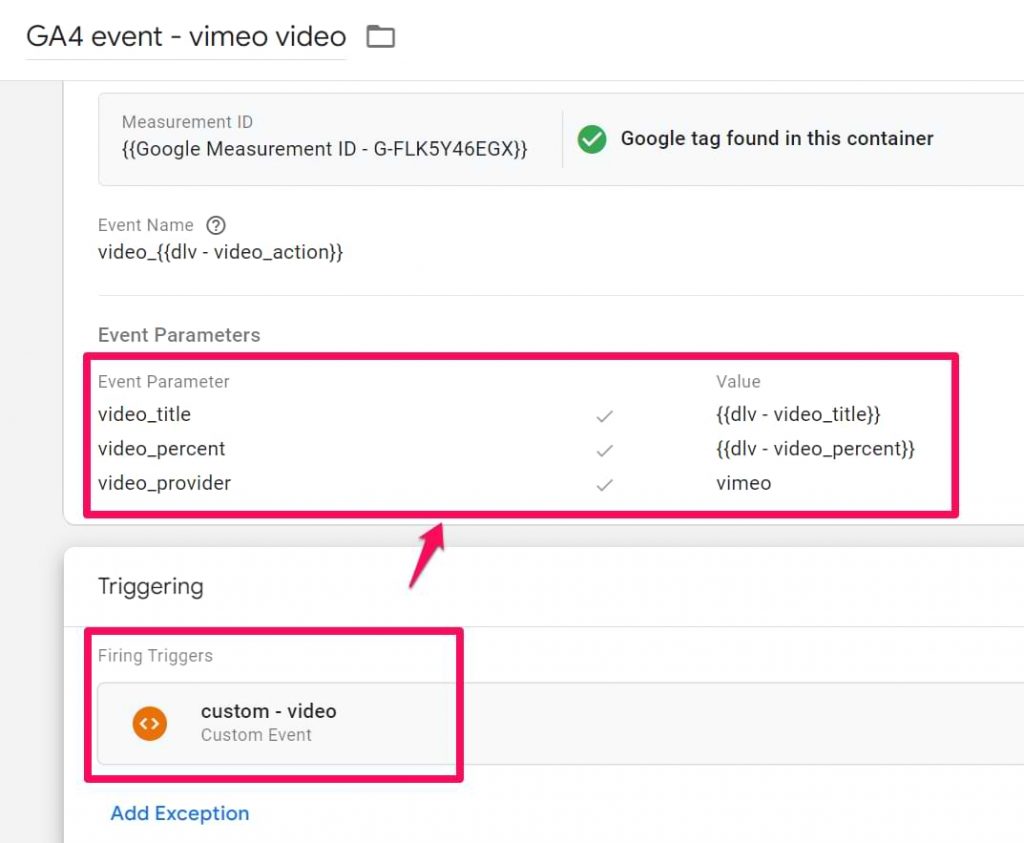1024x843 pixels.
Task: Click the folder icon beside the tag name
Action: click(x=381, y=35)
